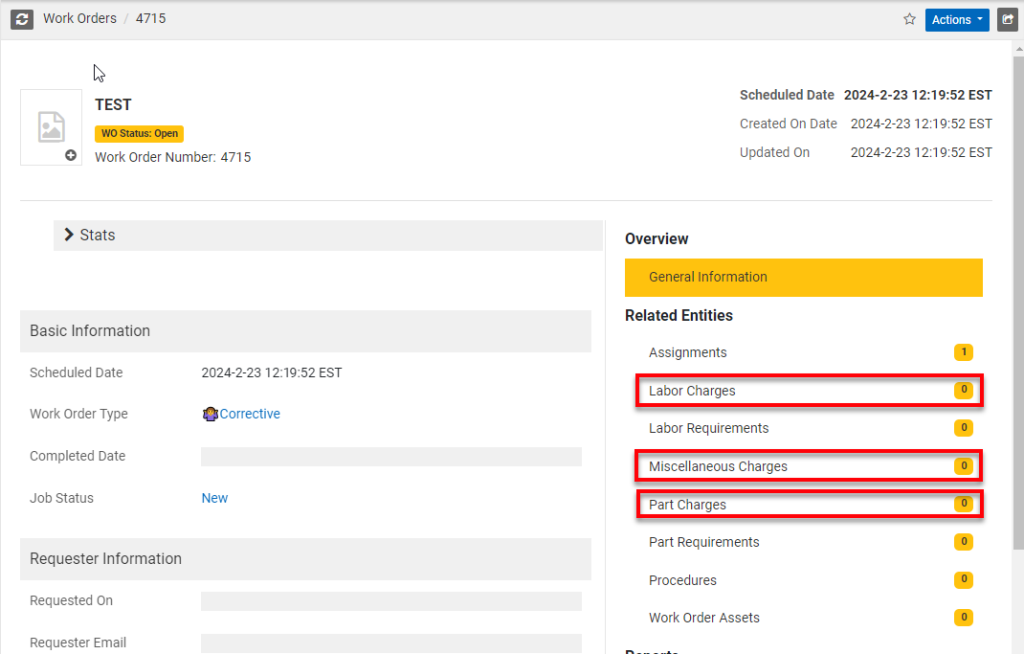Star this work order as favorite
The height and width of the screenshot is (654, 1024).
[x=909, y=19]
